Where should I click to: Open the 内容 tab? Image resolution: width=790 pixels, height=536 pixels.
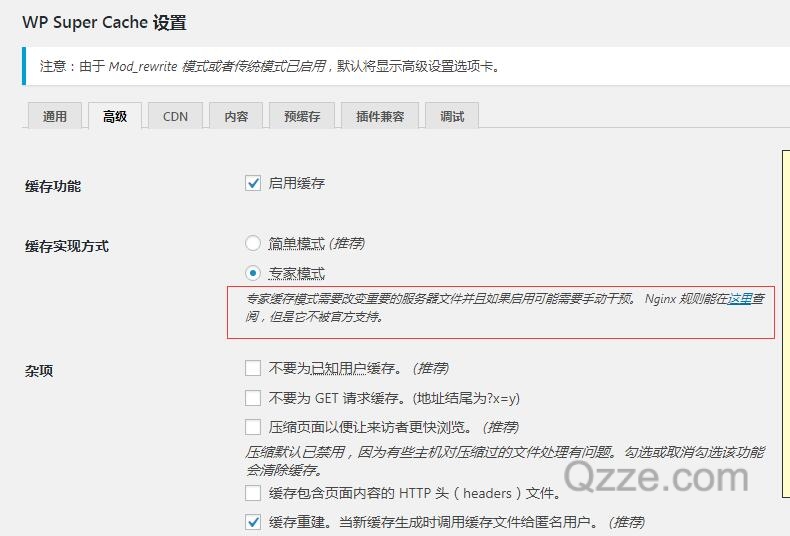(x=236, y=116)
